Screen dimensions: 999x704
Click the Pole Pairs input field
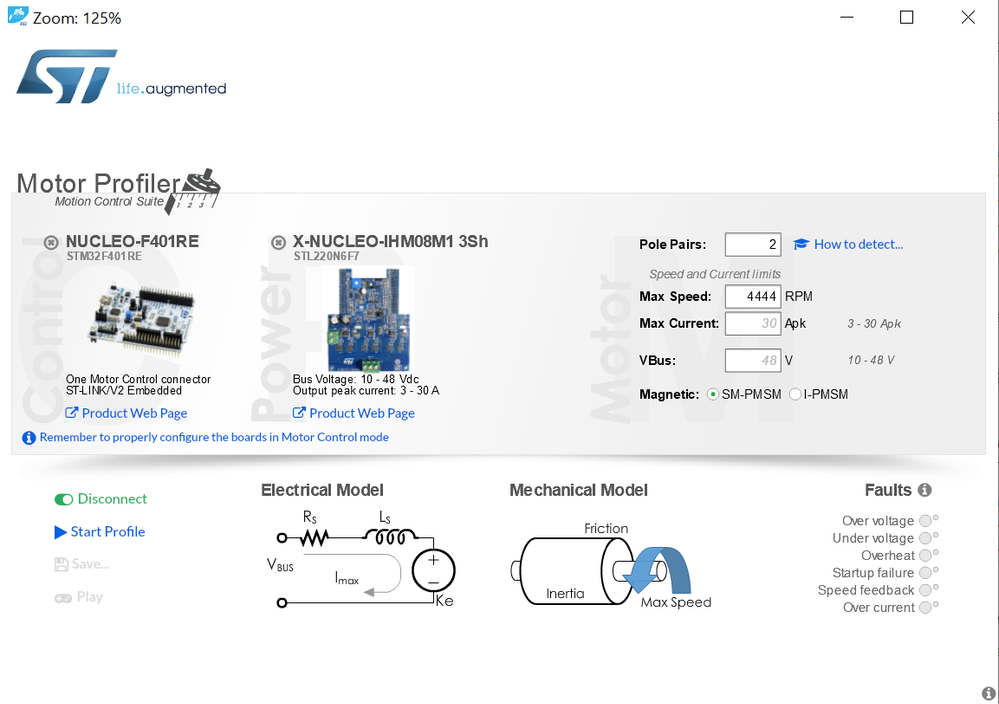click(753, 245)
